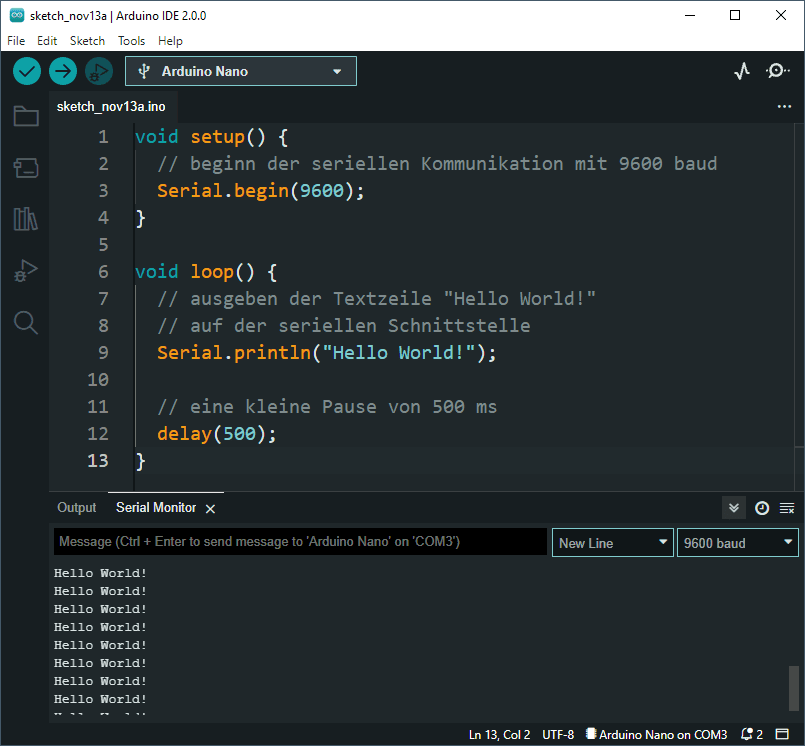805x746 pixels.
Task: Switch to the Output tab
Action: 77,508
